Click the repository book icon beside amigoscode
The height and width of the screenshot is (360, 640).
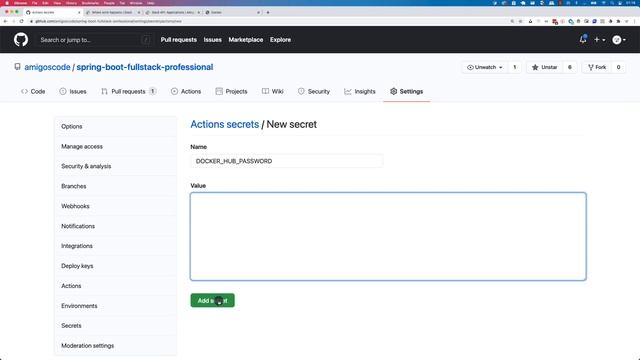pyautogui.click(x=17, y=67)
